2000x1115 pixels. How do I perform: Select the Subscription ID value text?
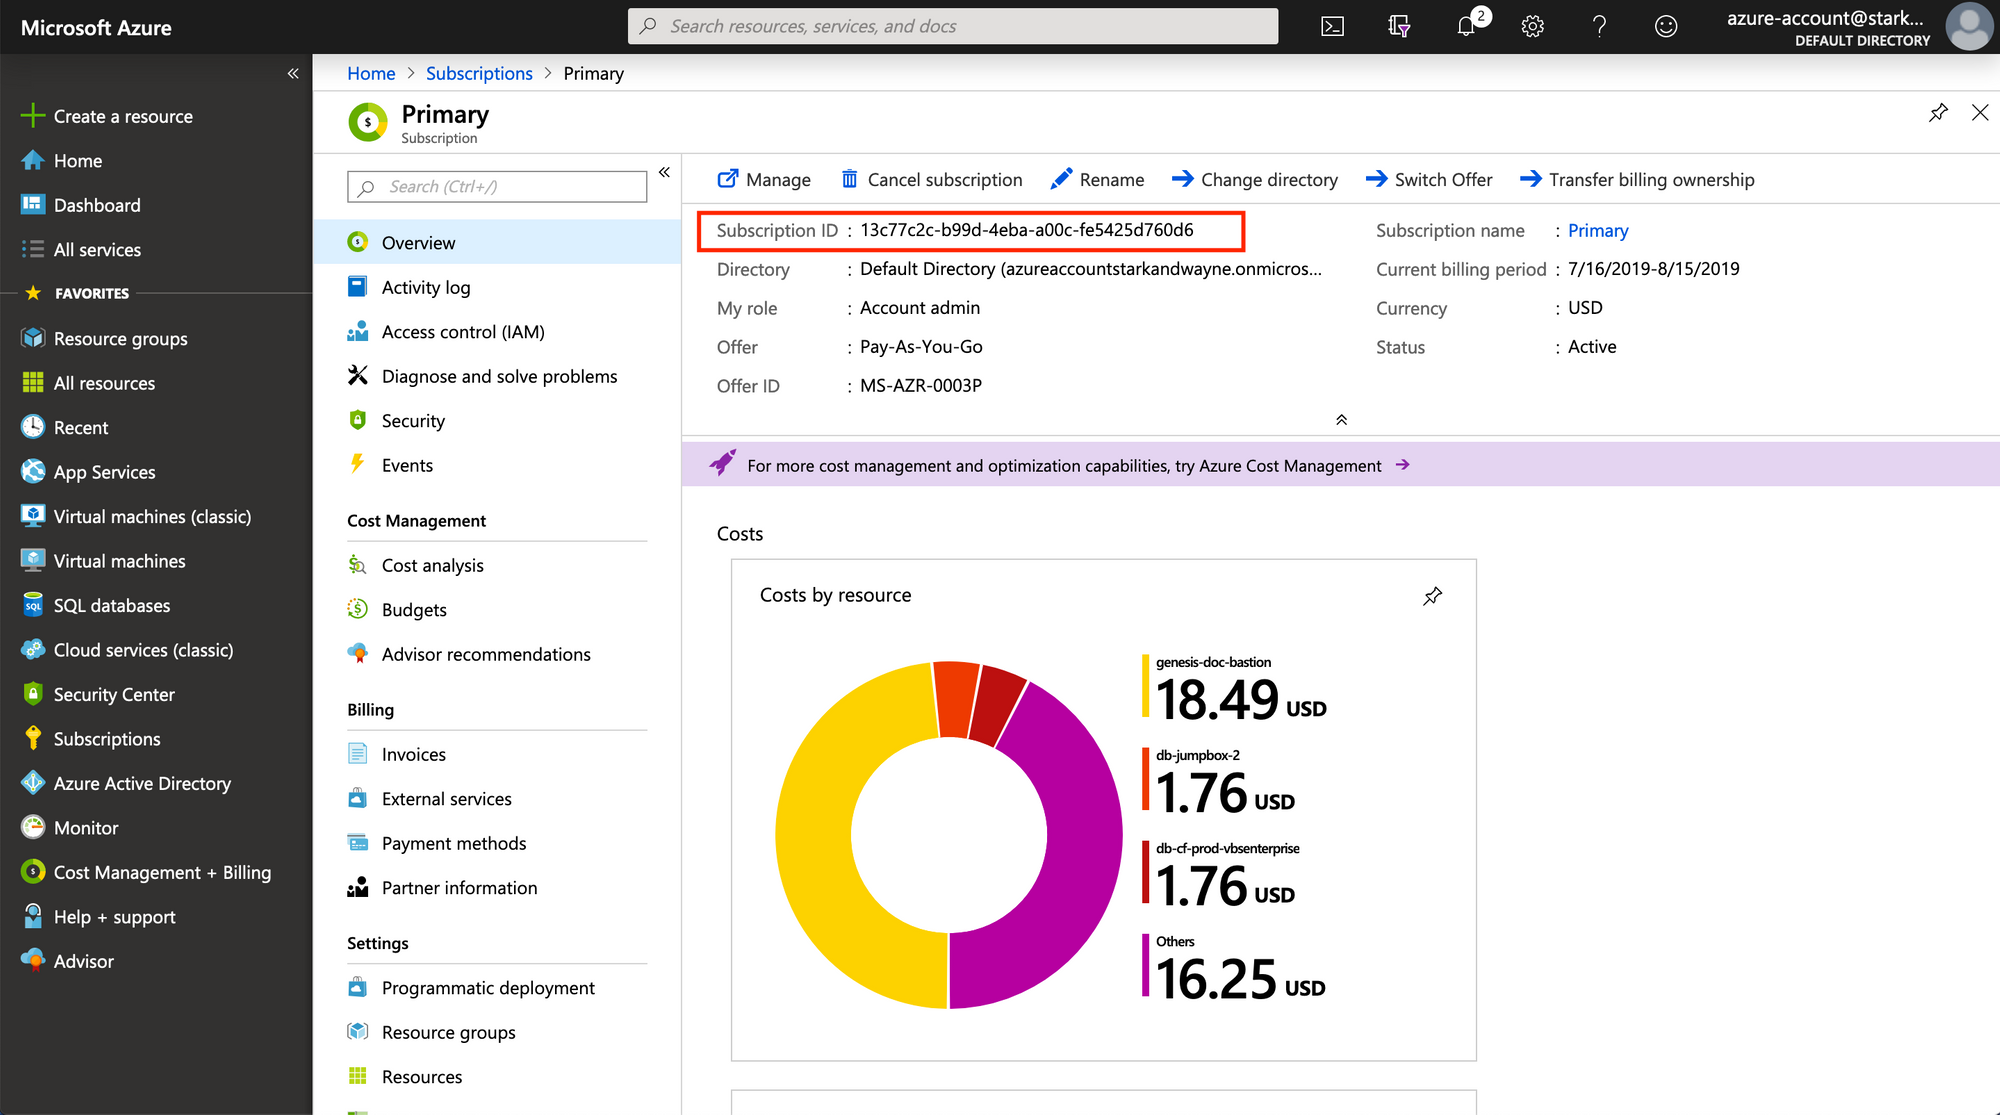pos(1027,230)
